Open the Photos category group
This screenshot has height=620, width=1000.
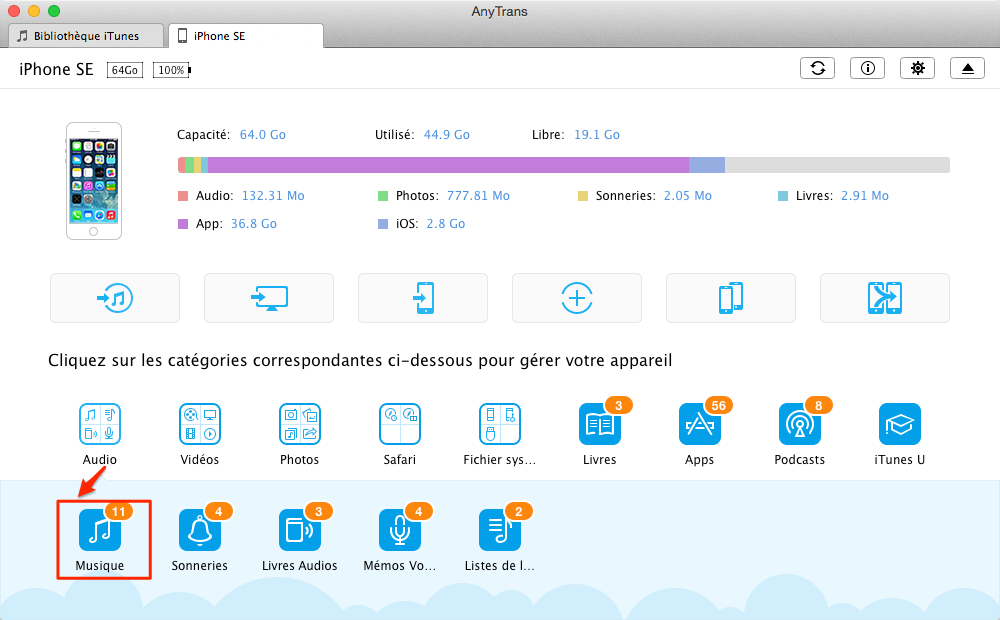coord(300,424)
